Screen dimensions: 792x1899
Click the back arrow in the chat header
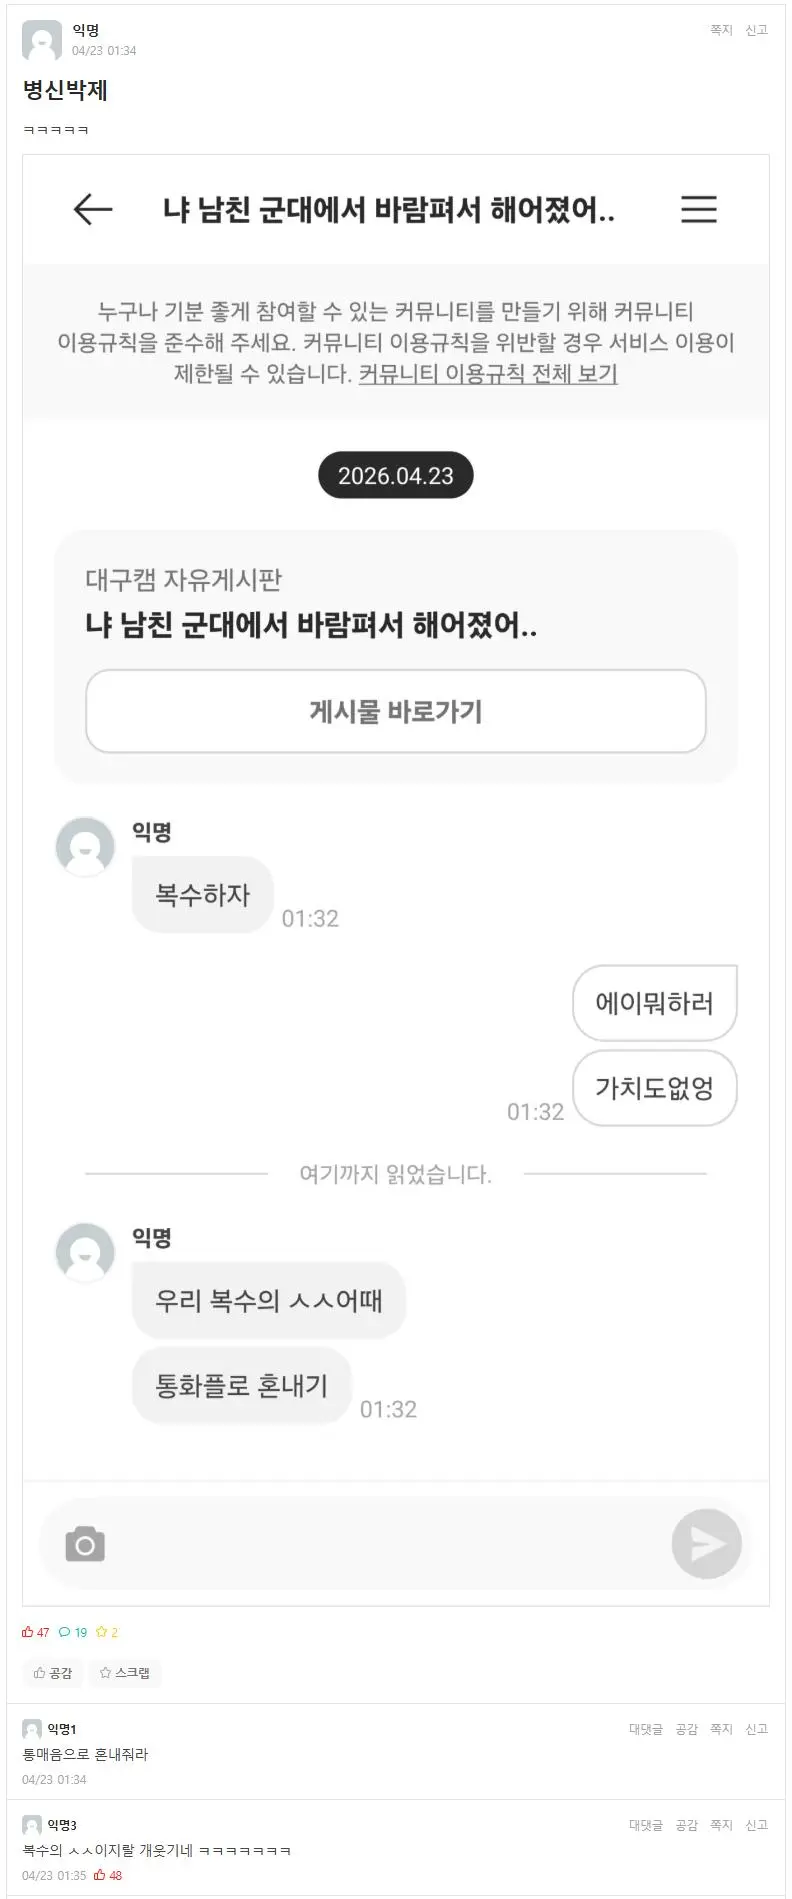pos(90,210)
